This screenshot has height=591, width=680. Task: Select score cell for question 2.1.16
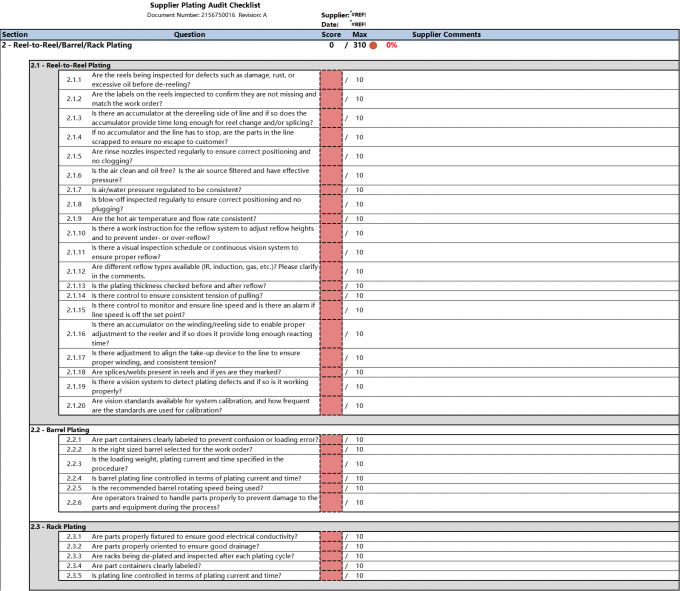tap(331, 334)
